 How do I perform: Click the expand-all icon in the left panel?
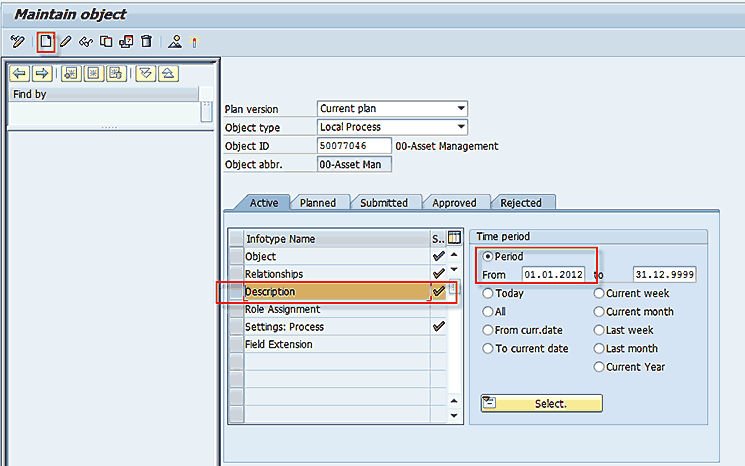(146, 73)
